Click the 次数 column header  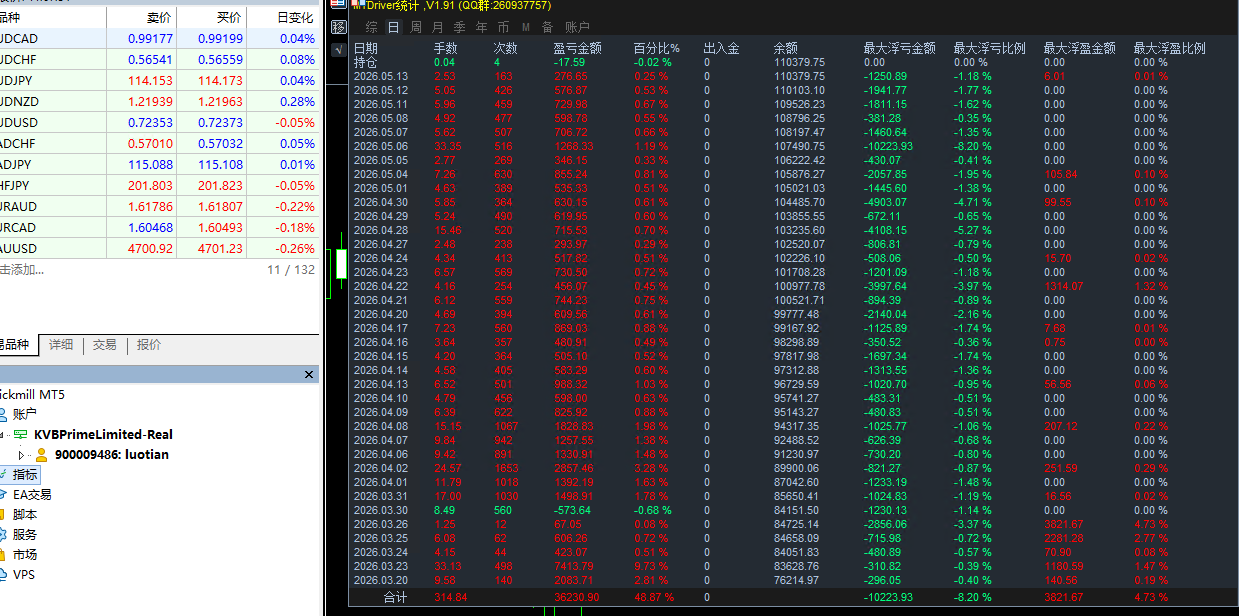[x=506, y=48]
